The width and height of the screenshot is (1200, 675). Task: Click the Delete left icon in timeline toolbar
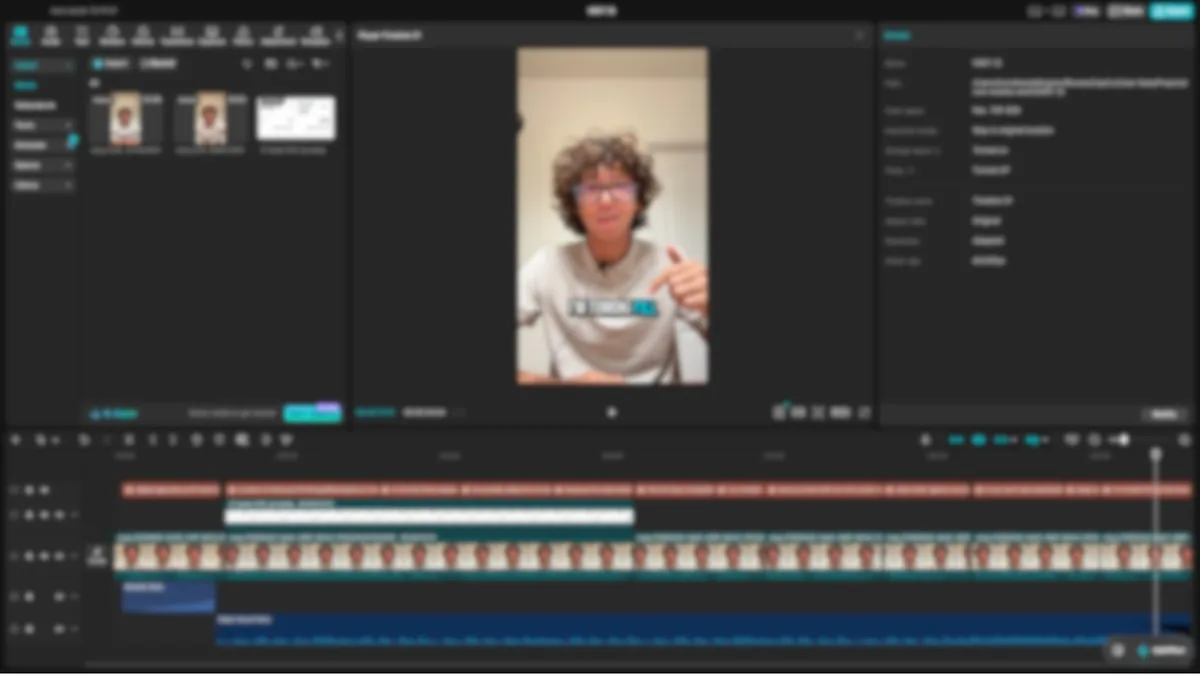point(152,440)
